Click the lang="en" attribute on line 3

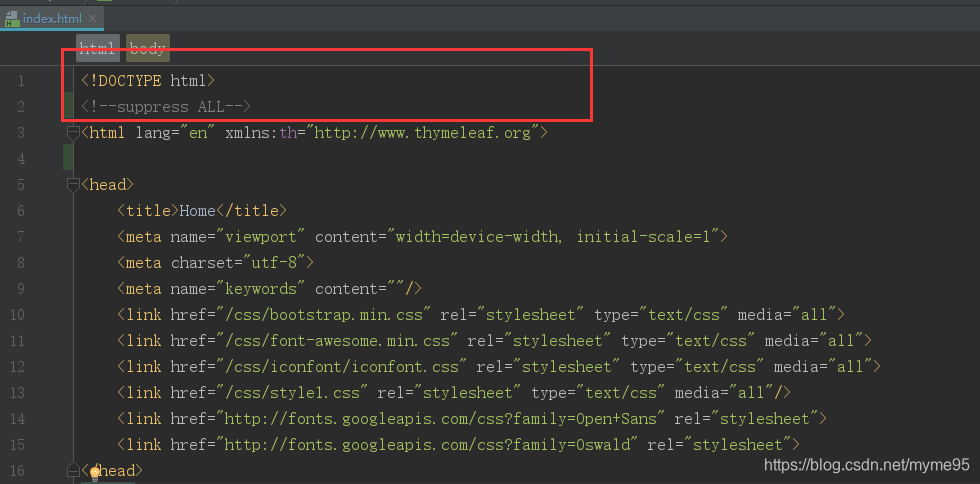176,133
